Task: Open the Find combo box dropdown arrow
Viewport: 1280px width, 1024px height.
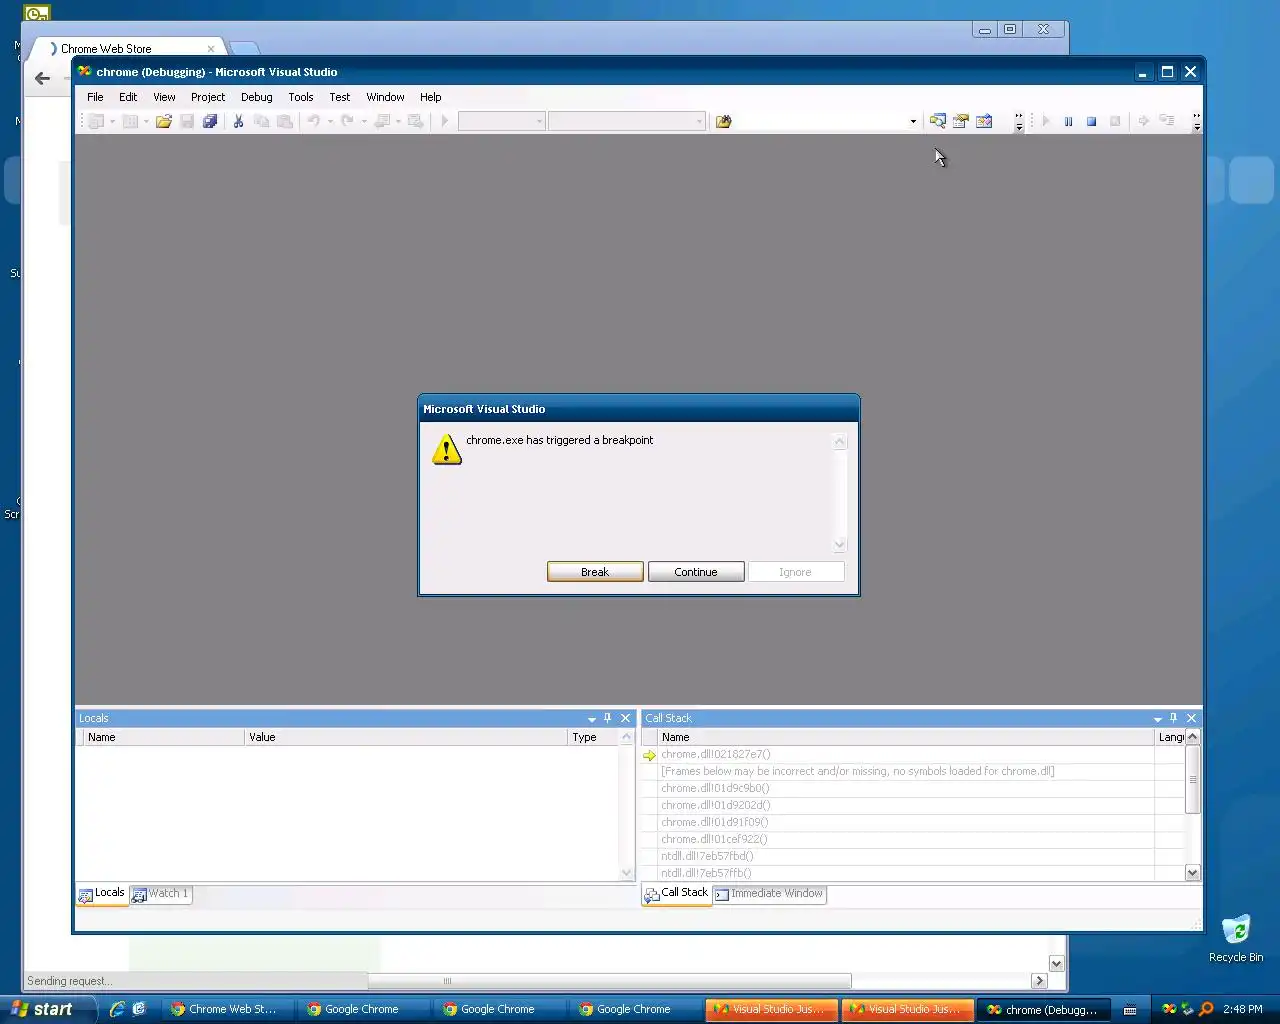Action: 913,121
